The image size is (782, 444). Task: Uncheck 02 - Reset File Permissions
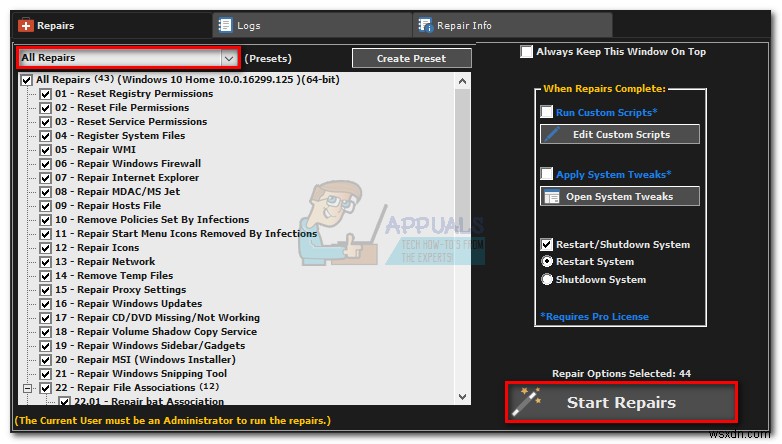point(45,108)
